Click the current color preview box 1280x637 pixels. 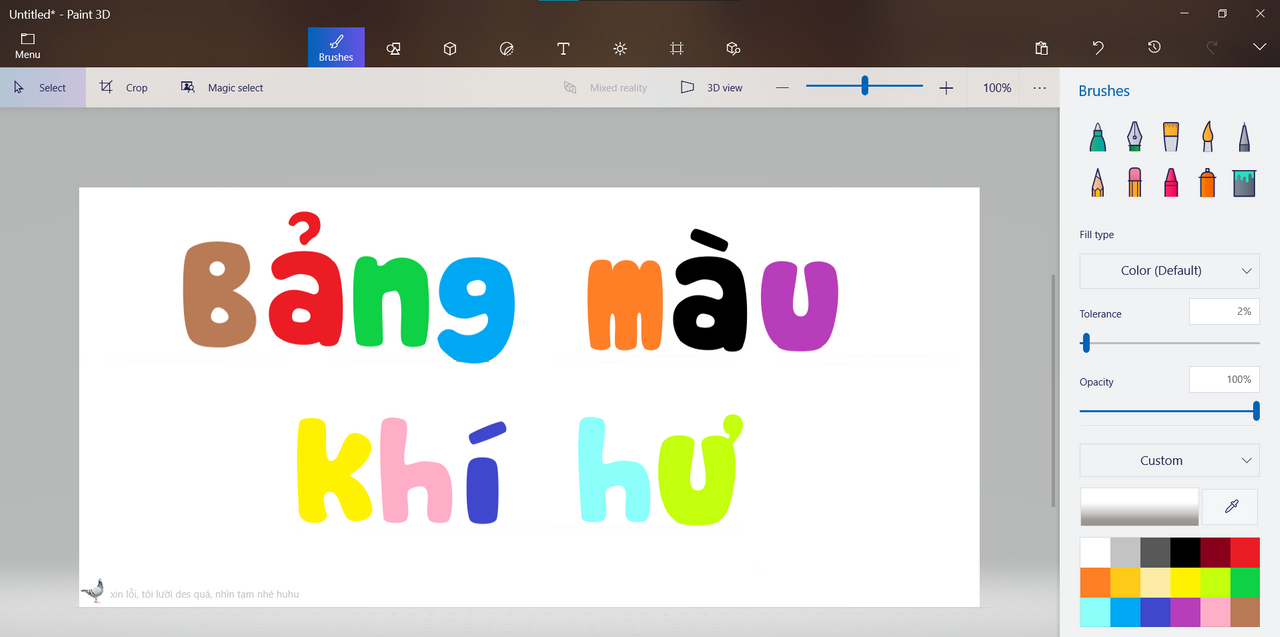(x=1139, y=507)
